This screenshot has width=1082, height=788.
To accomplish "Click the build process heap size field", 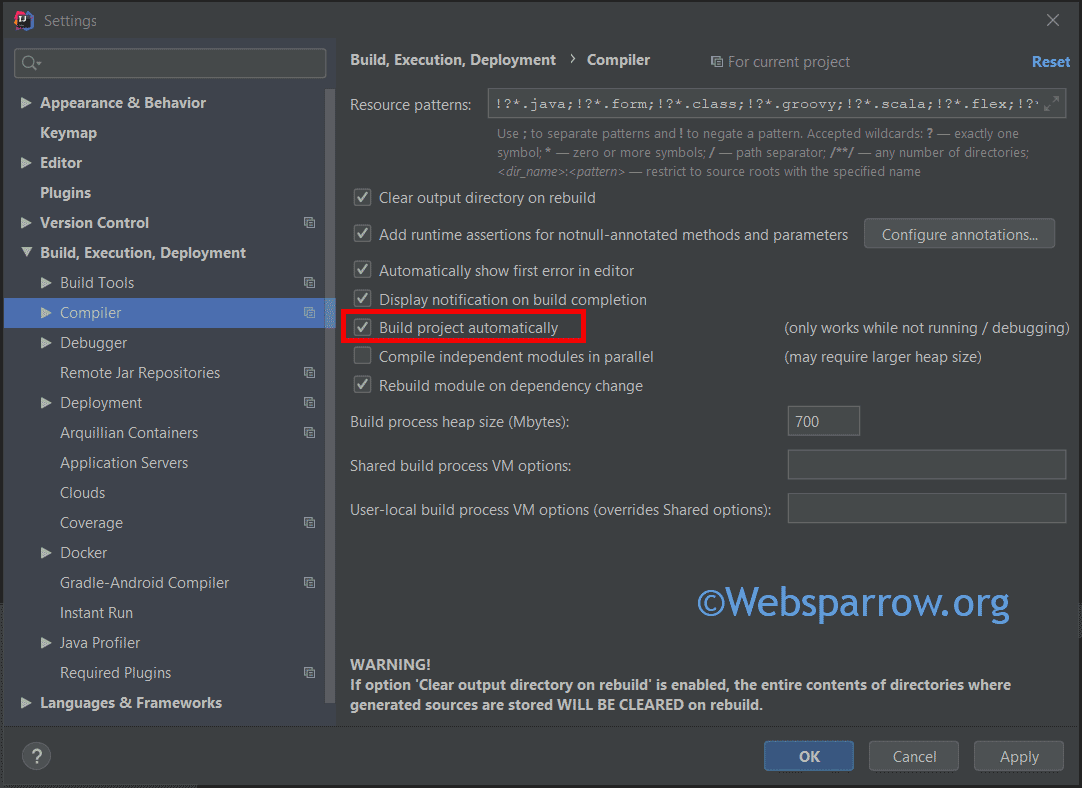I will tap(822, 420).
